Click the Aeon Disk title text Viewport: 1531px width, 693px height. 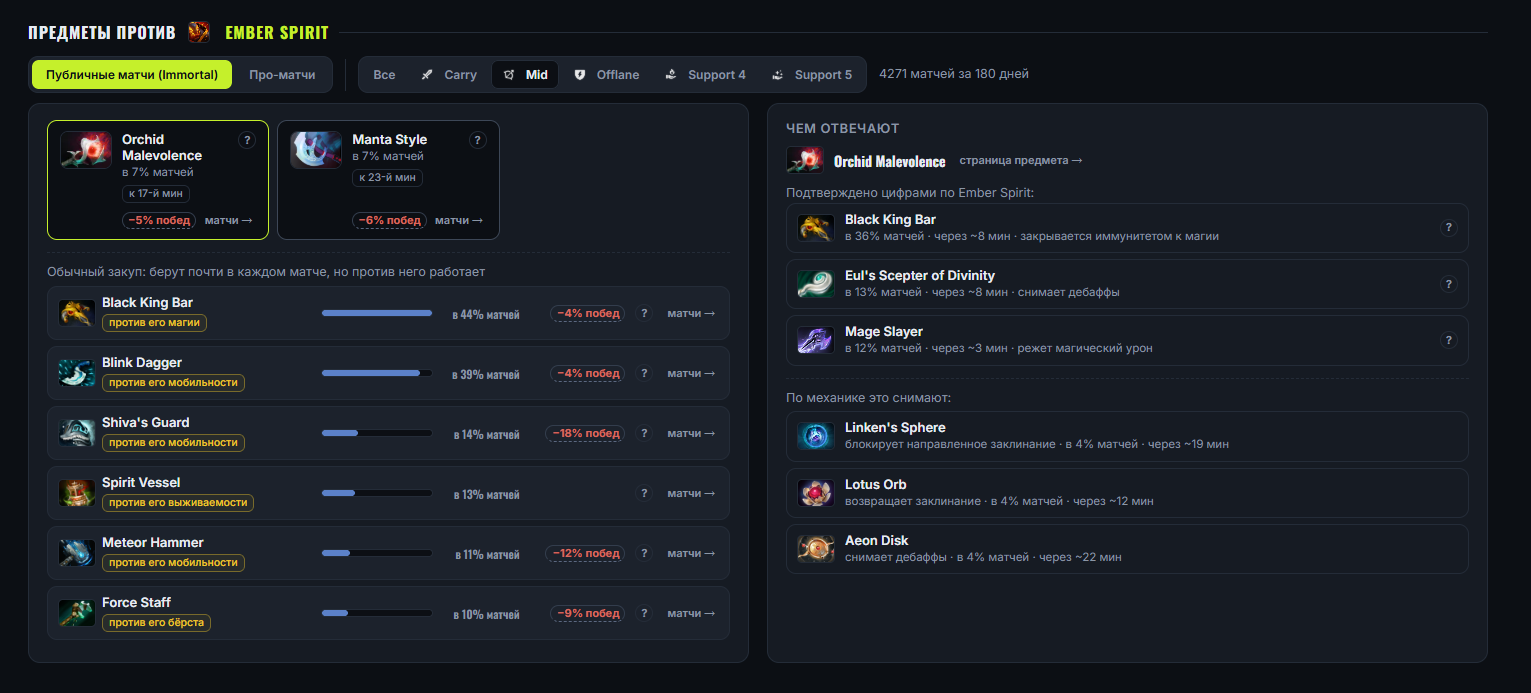(x=877, y=540)
